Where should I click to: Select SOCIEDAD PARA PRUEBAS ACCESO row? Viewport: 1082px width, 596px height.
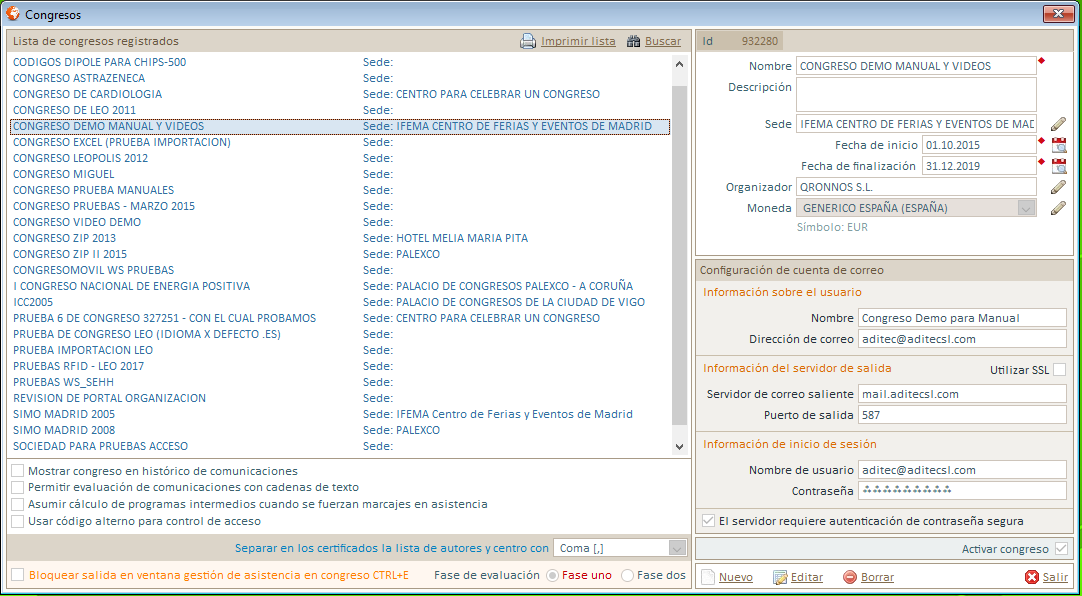pyautogui.click(x=340, y=446)
